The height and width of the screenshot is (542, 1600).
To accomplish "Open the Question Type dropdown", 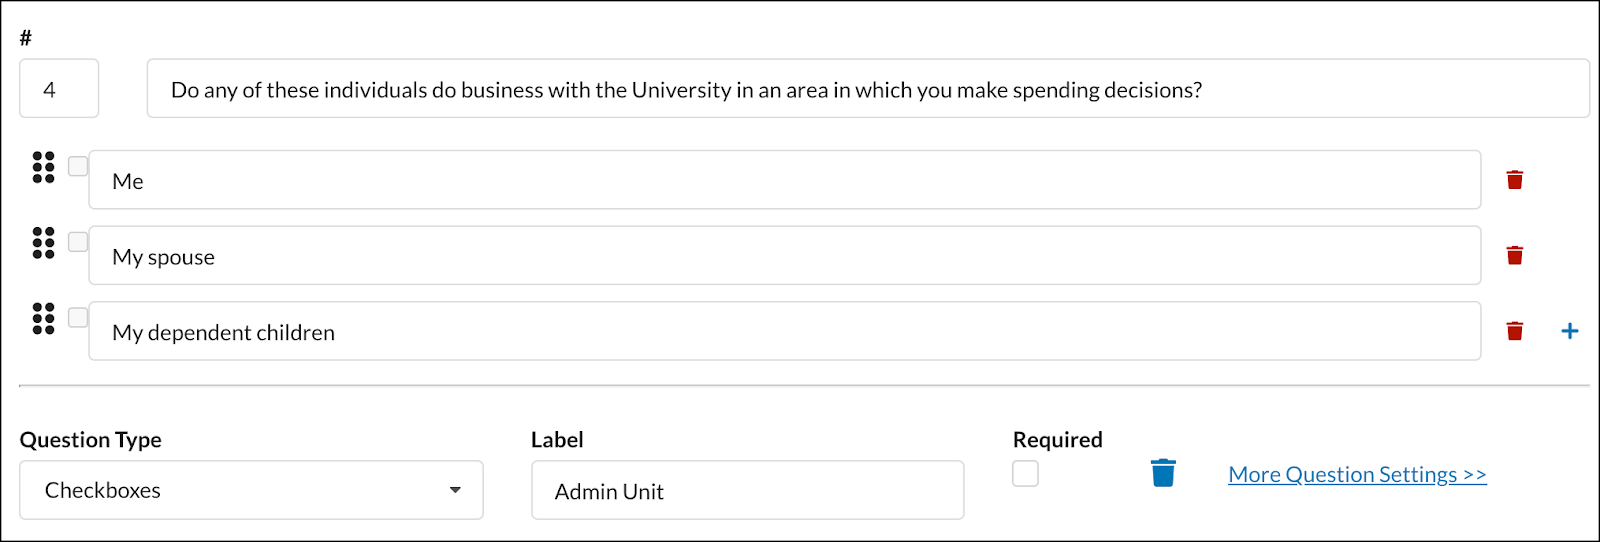I will (251, 490).
